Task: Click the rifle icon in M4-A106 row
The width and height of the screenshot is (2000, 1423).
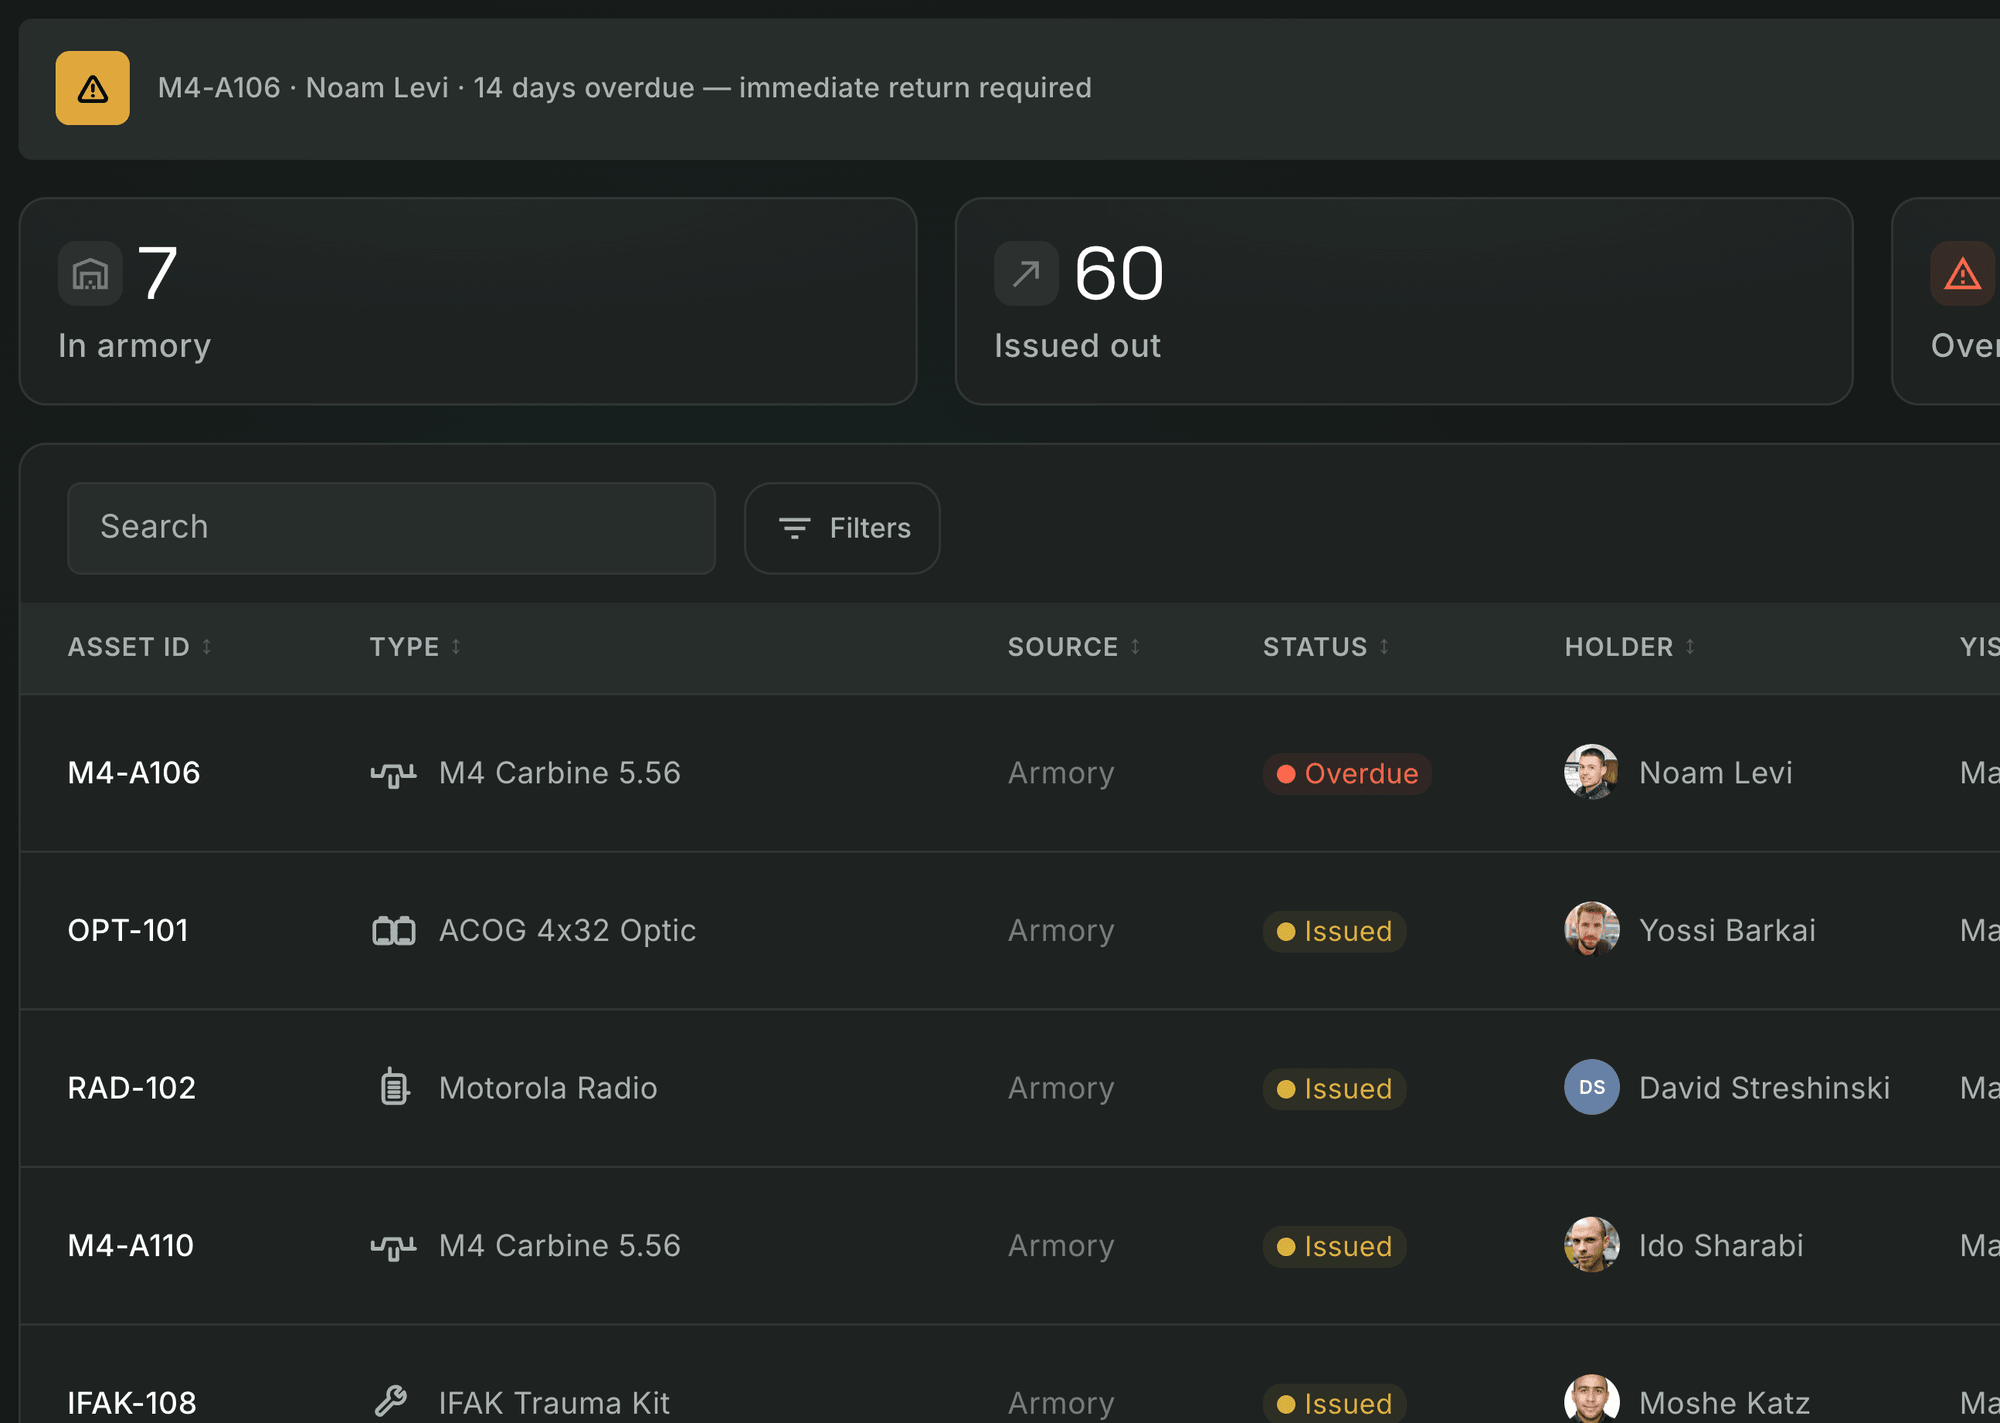Action: click(393, 773)
